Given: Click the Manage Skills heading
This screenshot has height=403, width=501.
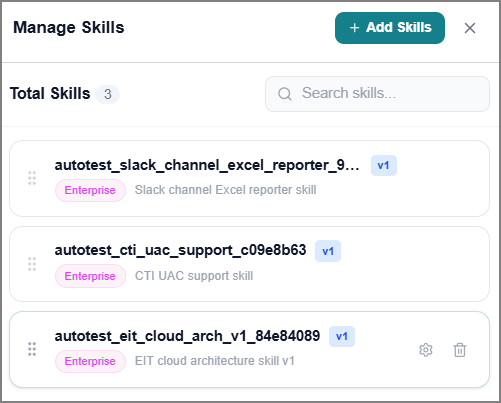Looking at the screenshot, I should [x=69, y=28].
